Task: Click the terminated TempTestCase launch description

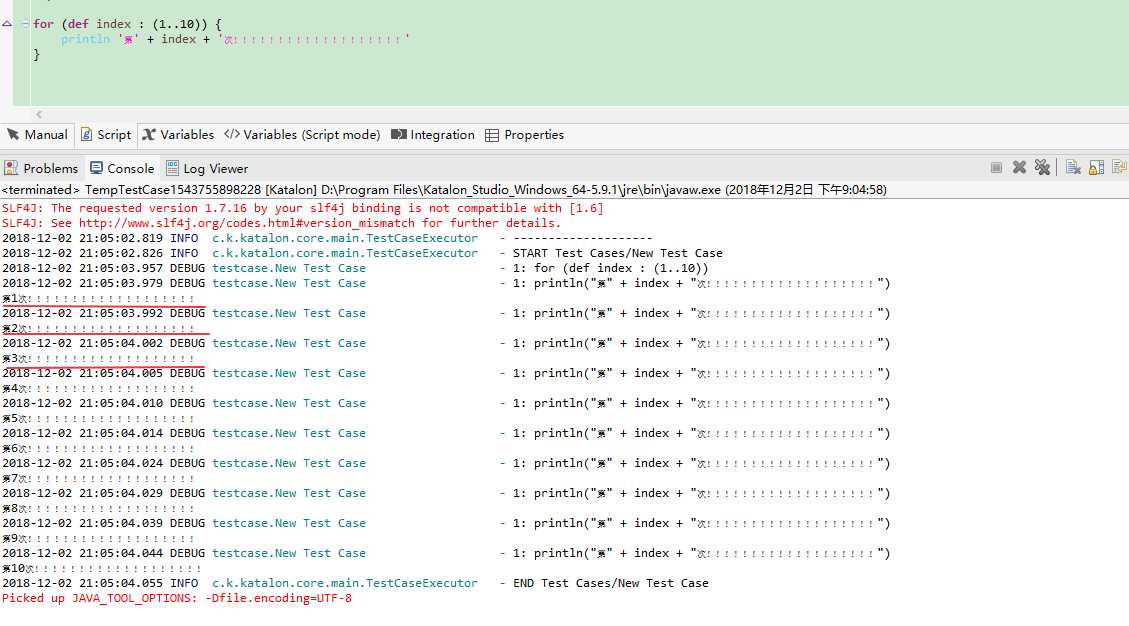Action: (444, 190)
